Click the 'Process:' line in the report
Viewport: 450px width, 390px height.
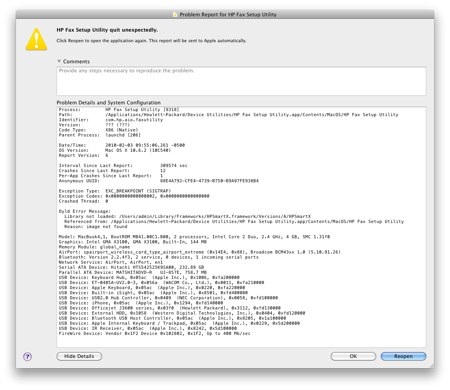[119, 110]
